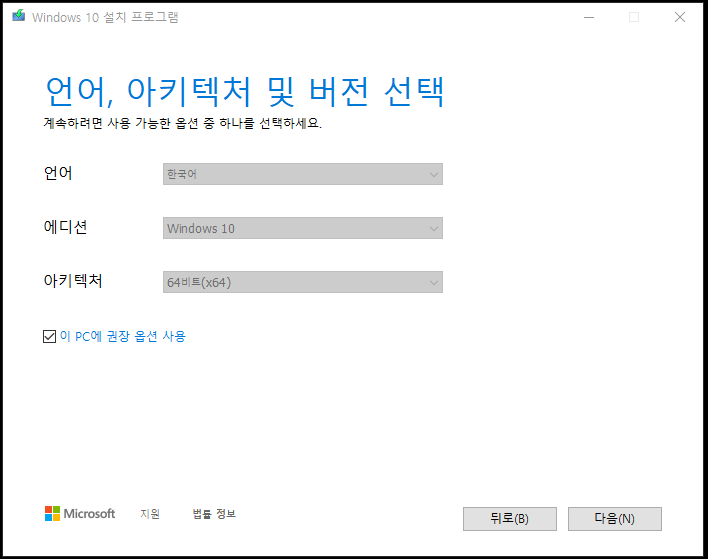Uncheck '이 PC에 권장 옵션 사용' checkbox
The width and height of the screenshot is (708, 559).
coord(49,336)
